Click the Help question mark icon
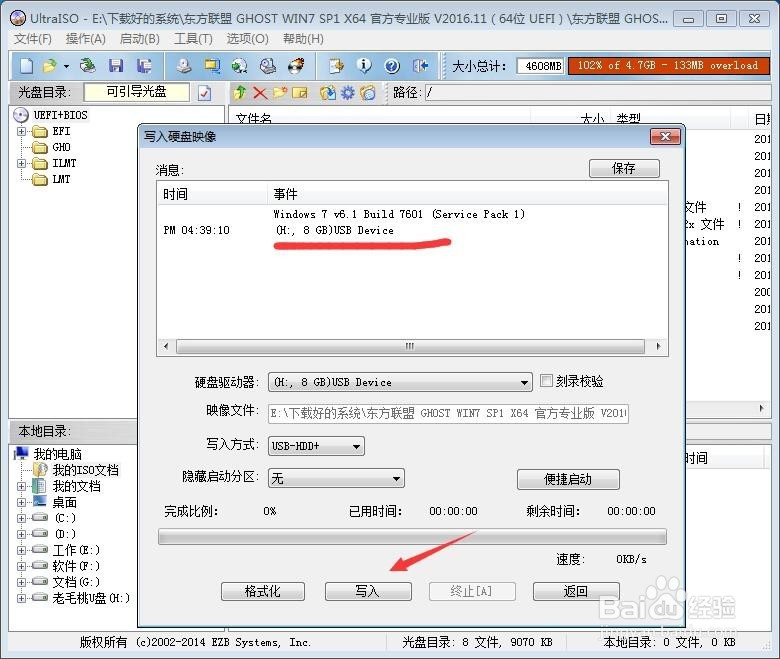This screenshot has width=780, height=659. (x=392, y=66)
